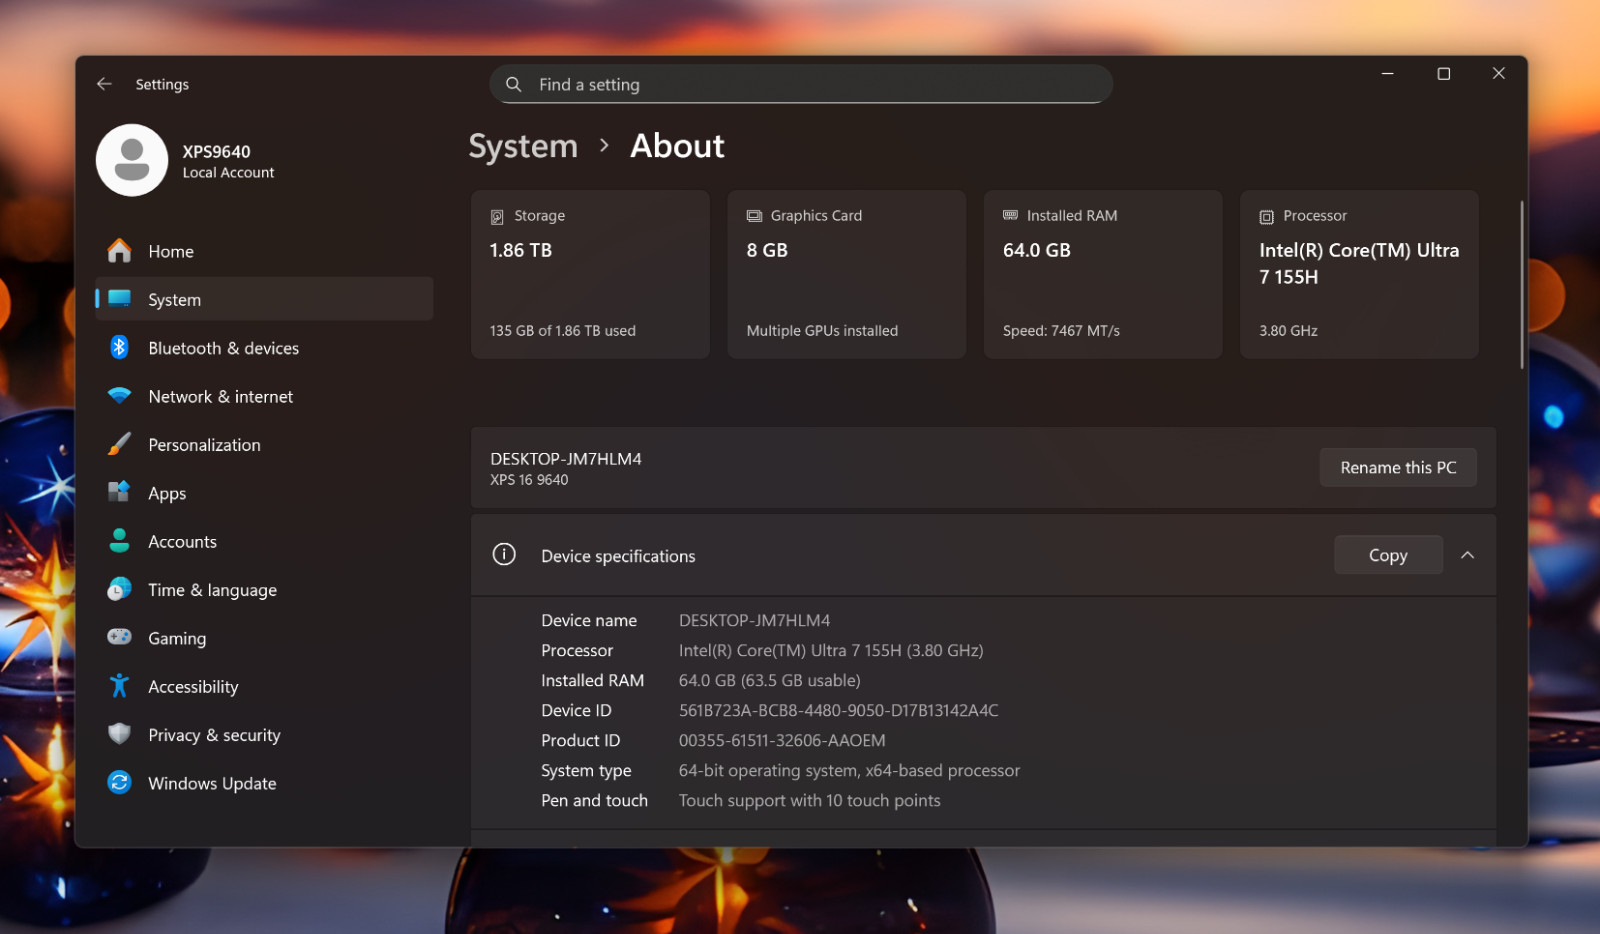Go to Time & language settings
This screenshot has width=1600, height=934.
tap(264, 589)
